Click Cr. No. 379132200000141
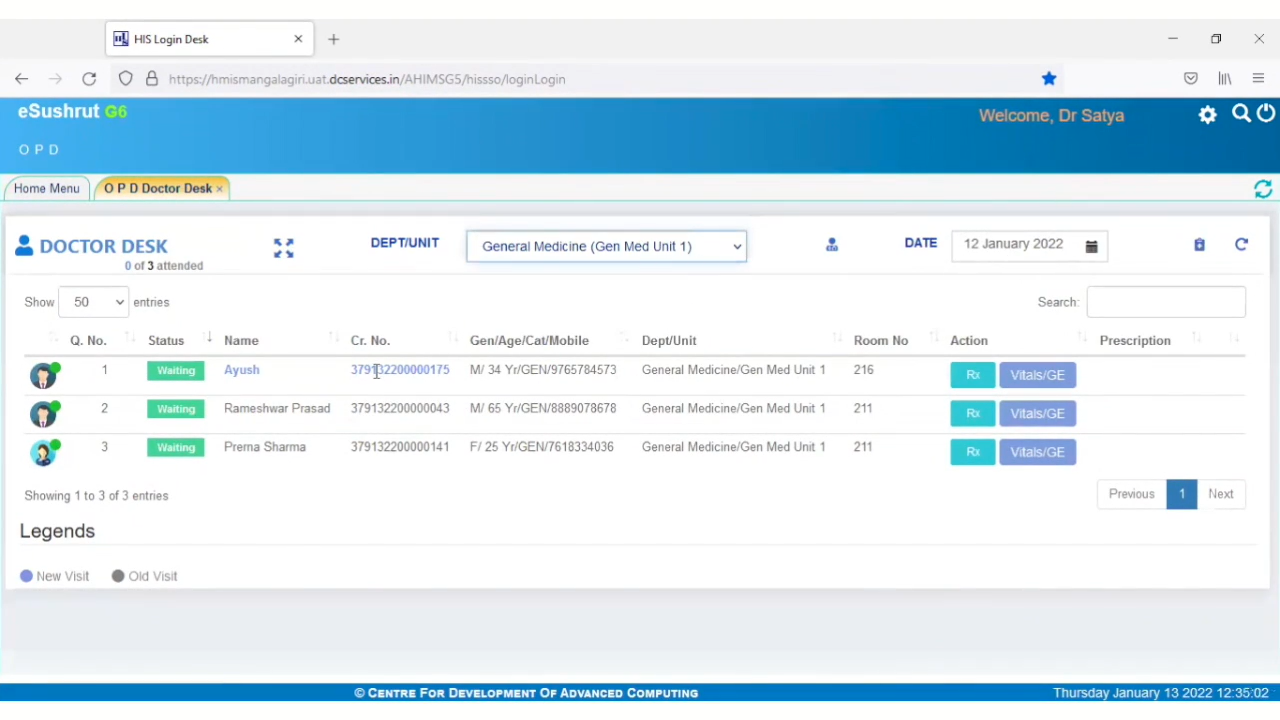Image resolution: width=1280 pixels, height=720 pixels. [400, 447]
